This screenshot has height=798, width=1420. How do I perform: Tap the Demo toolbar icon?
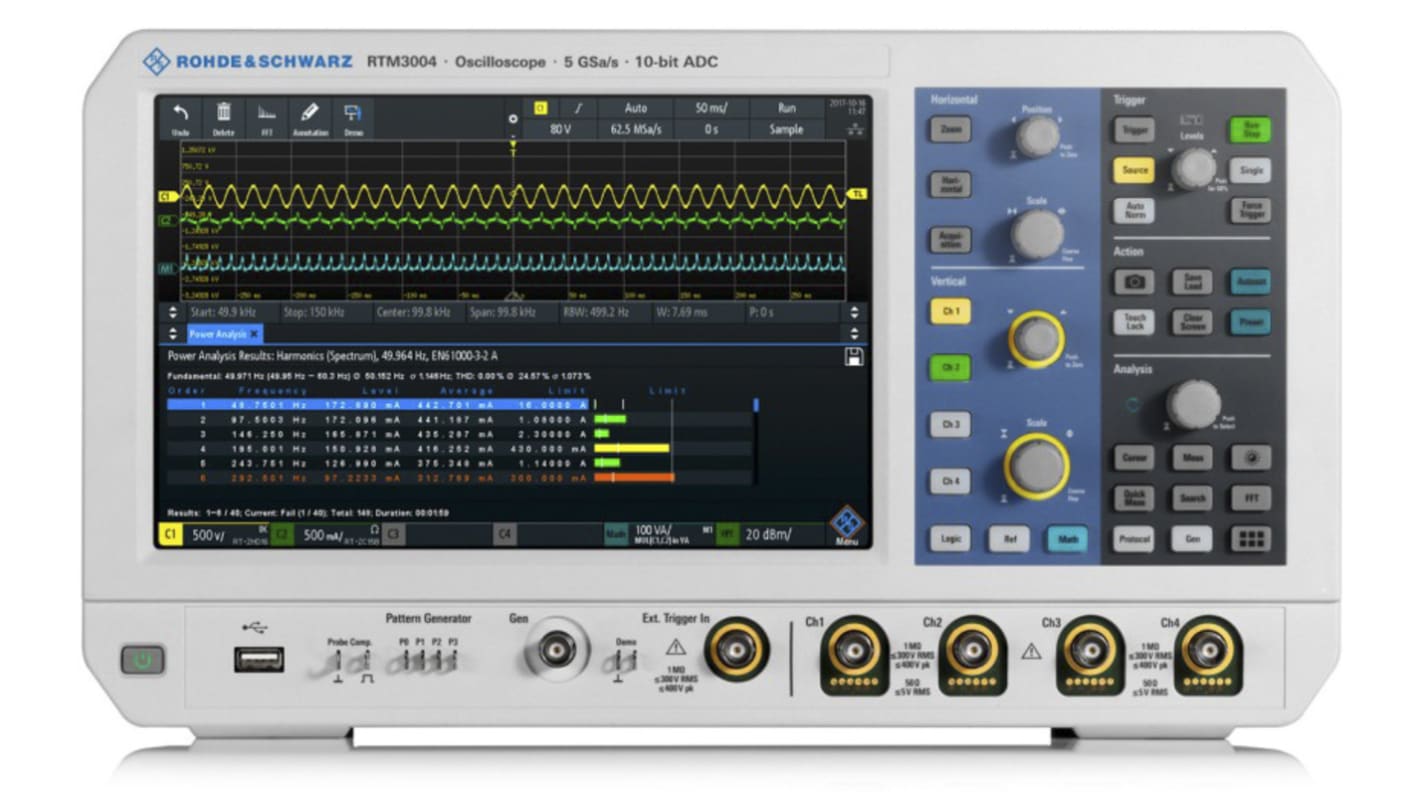point(353,113)
